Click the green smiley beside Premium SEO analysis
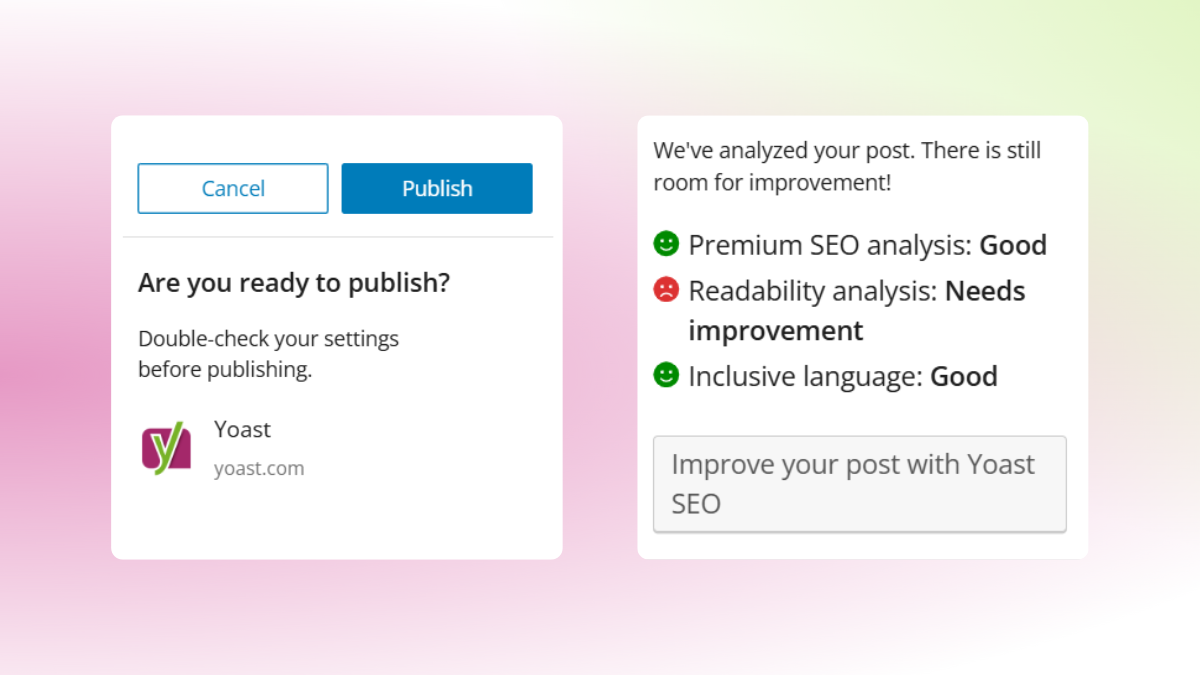 [x=666, y=244]
